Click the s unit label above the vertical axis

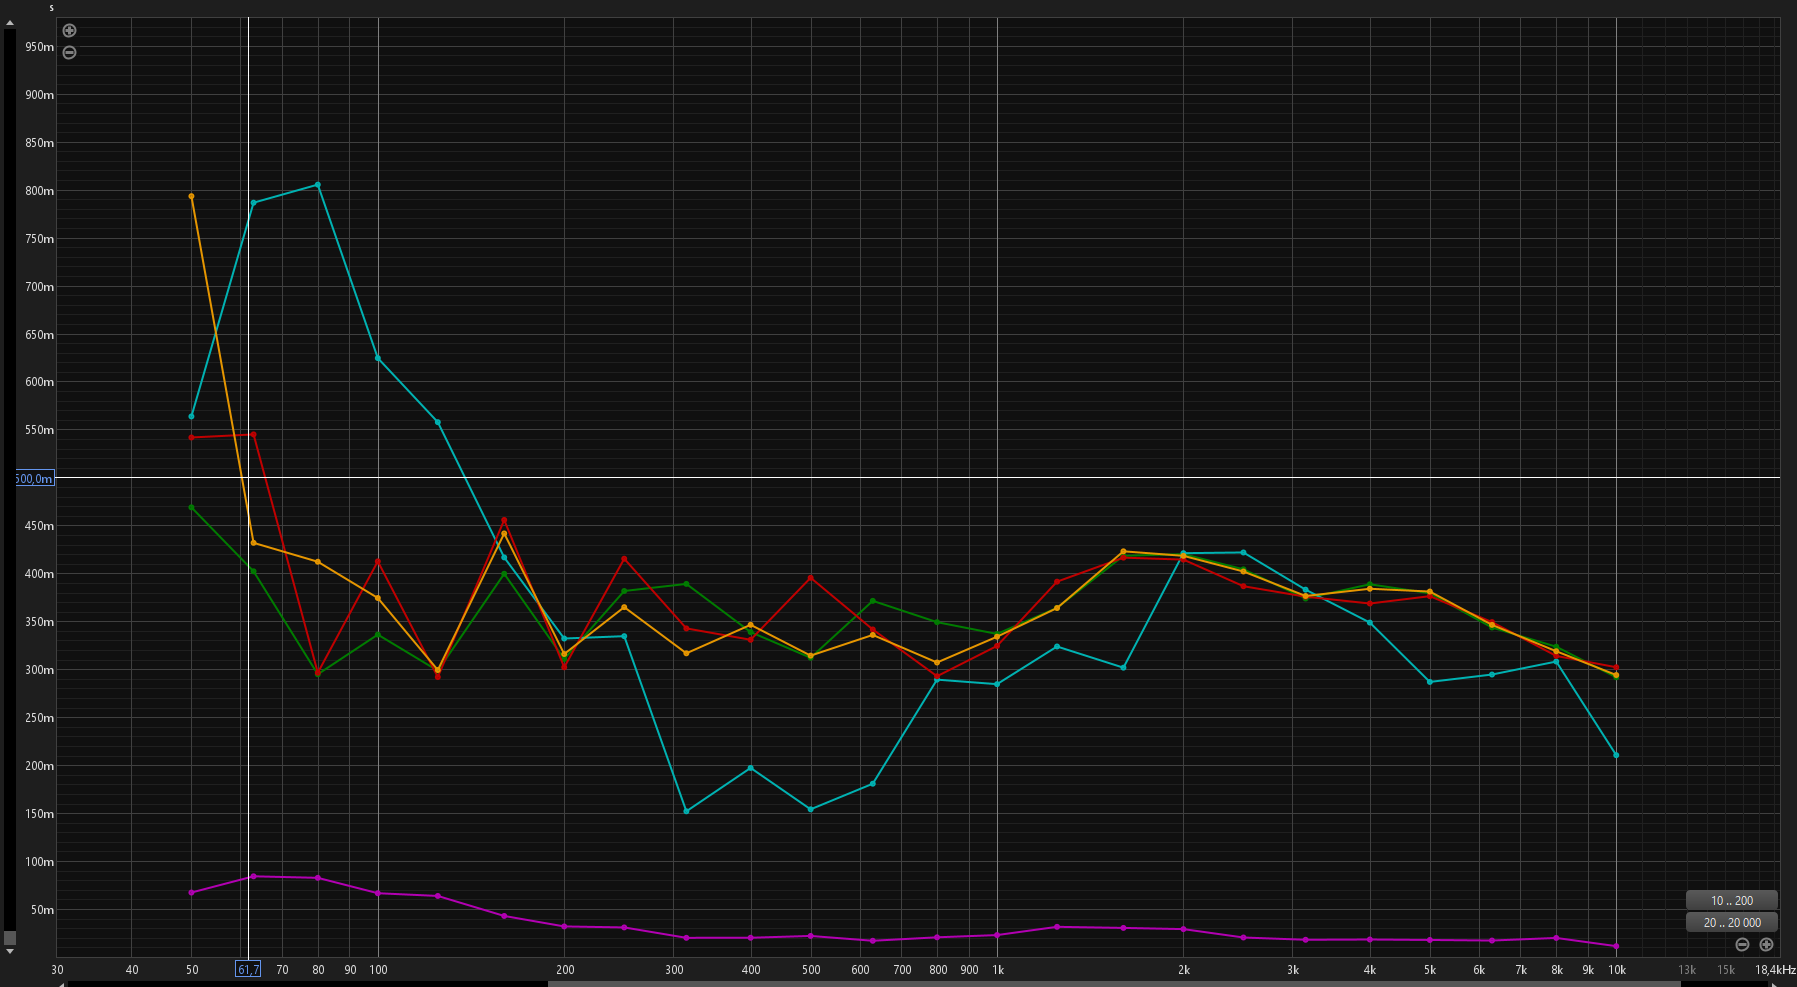(51, 8)
